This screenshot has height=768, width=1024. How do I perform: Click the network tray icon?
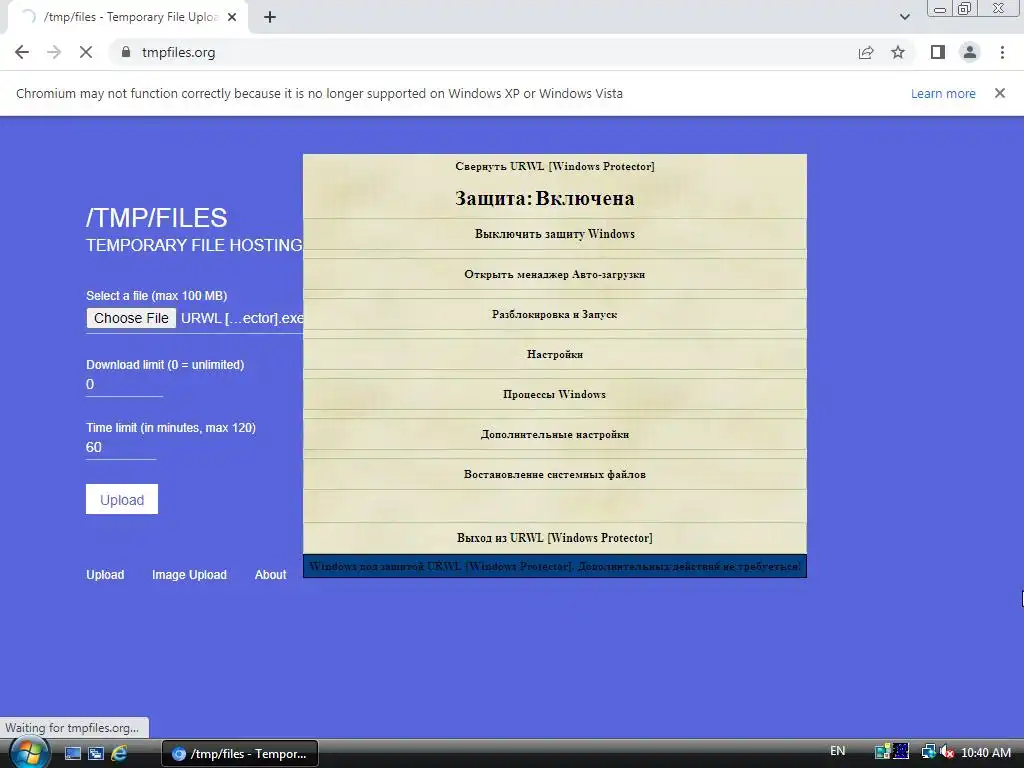[x=928, y=752]
